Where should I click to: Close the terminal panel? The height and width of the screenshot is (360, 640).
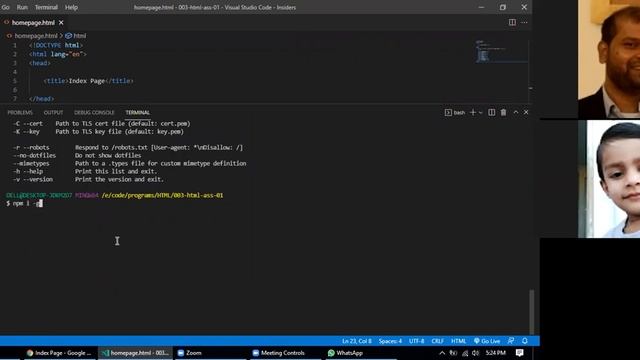point(526,112)
